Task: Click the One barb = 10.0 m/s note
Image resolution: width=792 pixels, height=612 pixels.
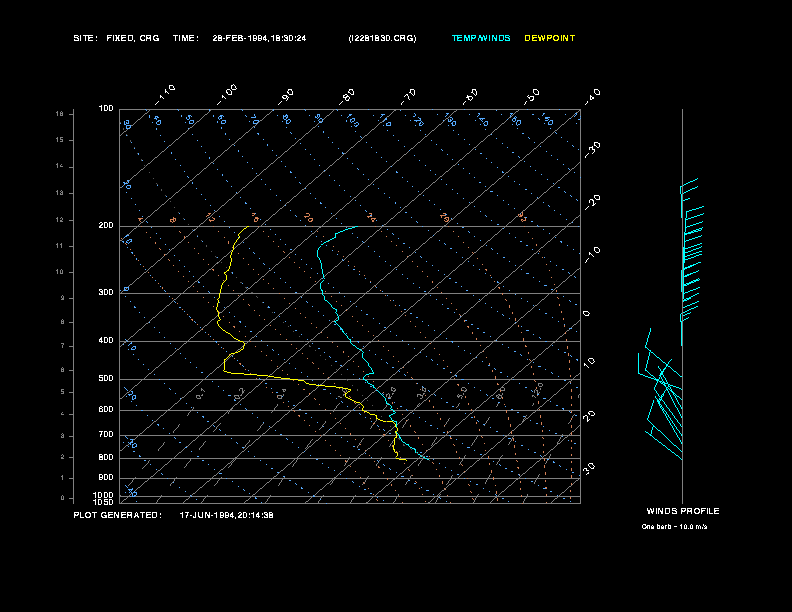Action: [x=674, y=527]
